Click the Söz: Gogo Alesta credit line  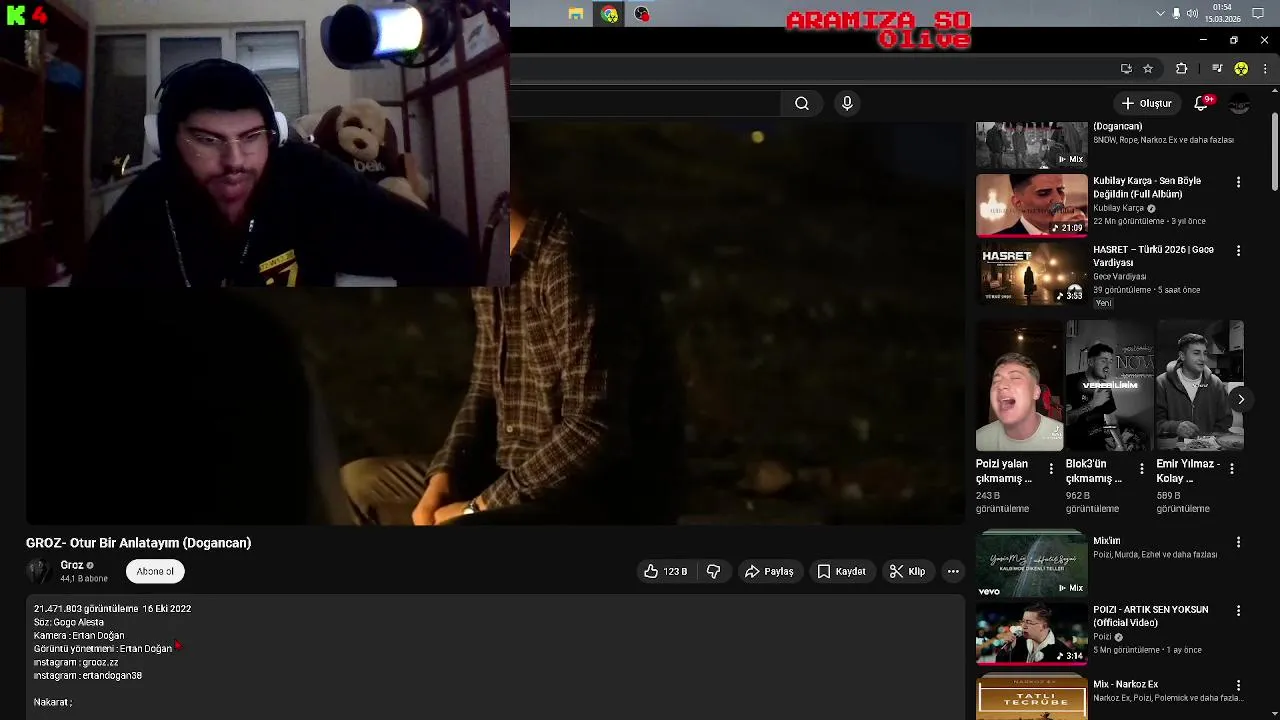pos(69,622)
